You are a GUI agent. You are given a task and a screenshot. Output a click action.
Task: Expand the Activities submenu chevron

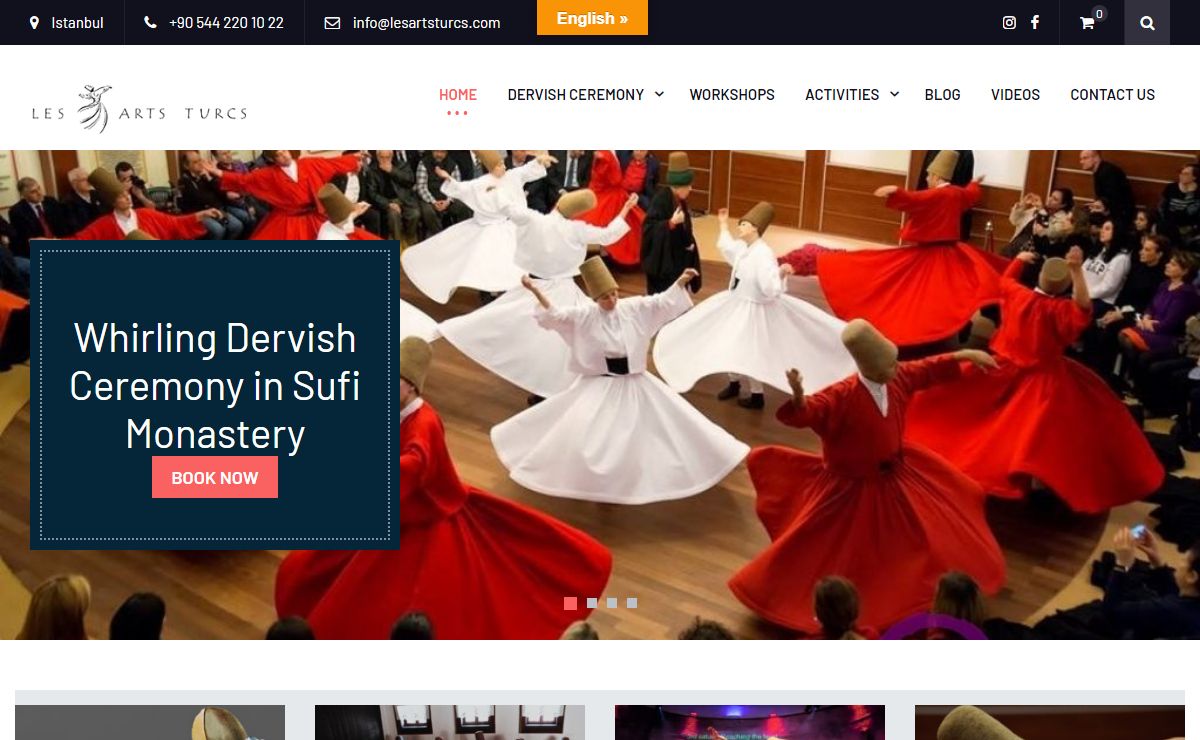(x=895, y=94)
